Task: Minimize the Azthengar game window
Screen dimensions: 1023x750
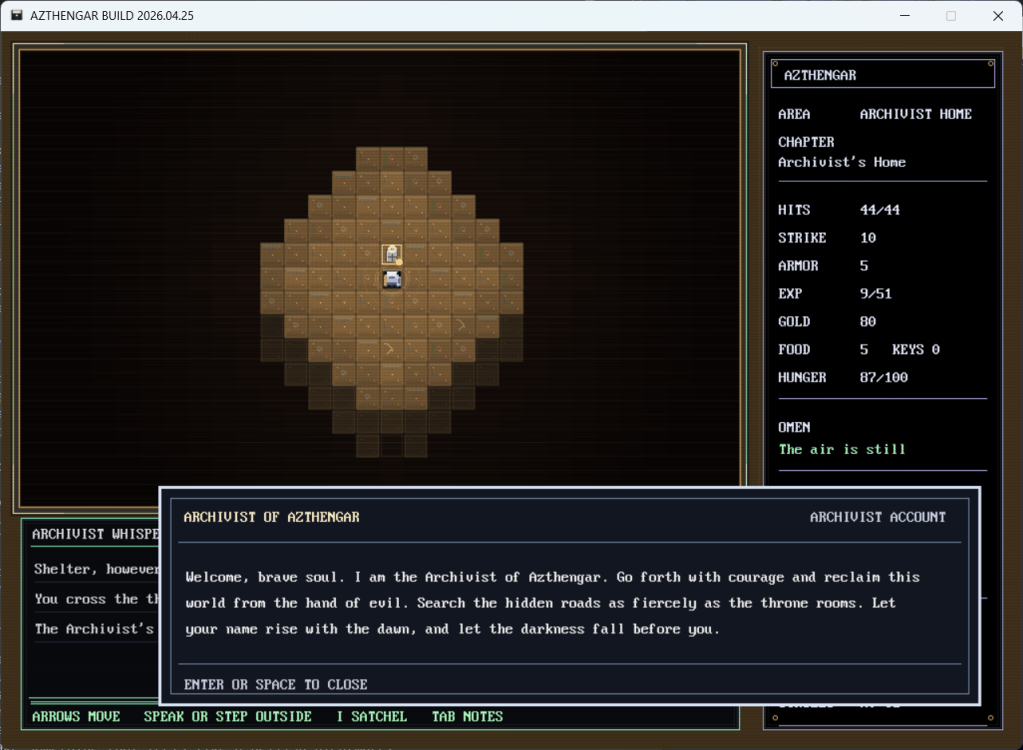Action: tap(904, 16)
